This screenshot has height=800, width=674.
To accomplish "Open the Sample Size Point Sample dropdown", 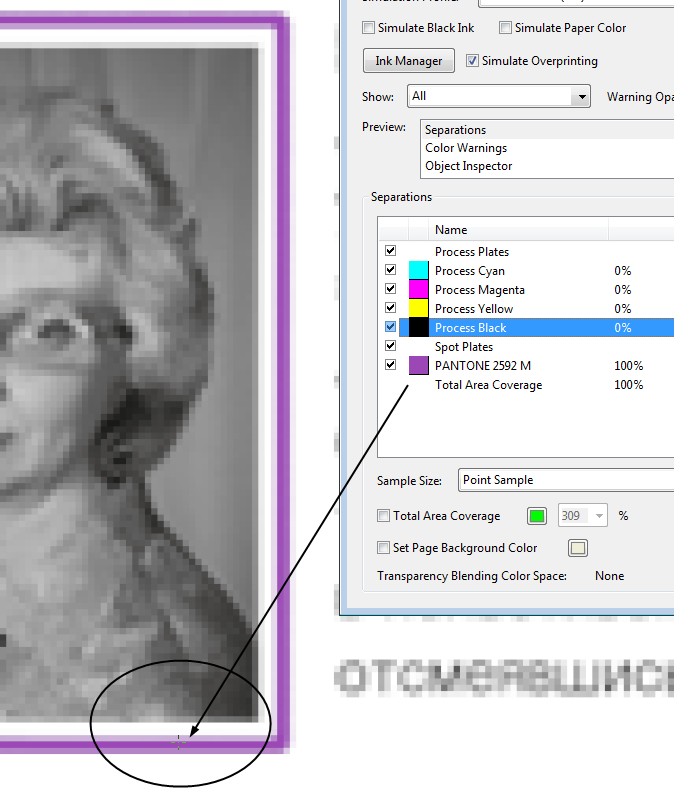I will coord(566,480).
